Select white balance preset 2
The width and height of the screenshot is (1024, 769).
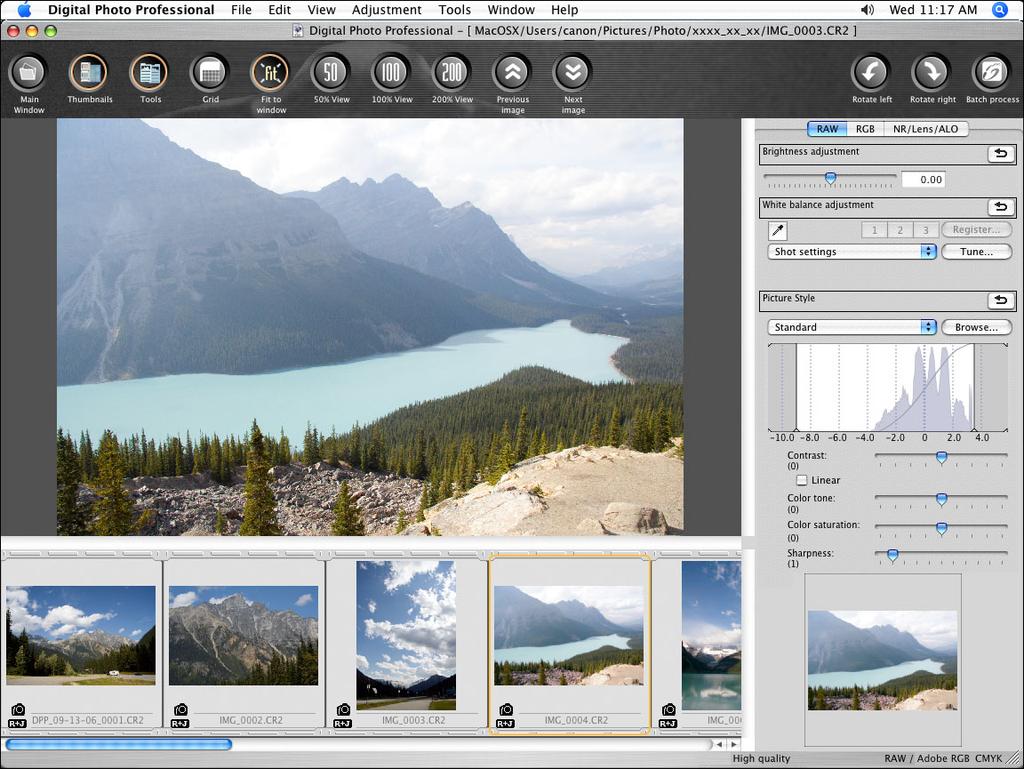click(900, 230)
